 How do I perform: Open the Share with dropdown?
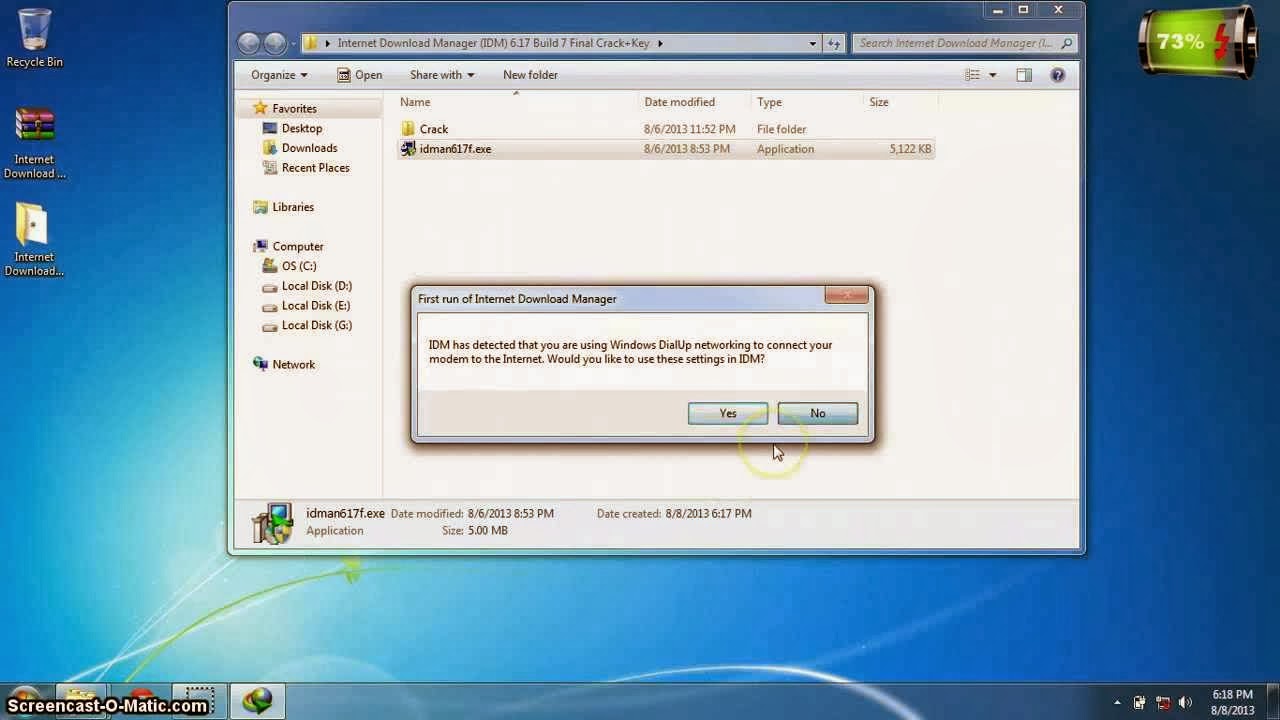[442, 75]
